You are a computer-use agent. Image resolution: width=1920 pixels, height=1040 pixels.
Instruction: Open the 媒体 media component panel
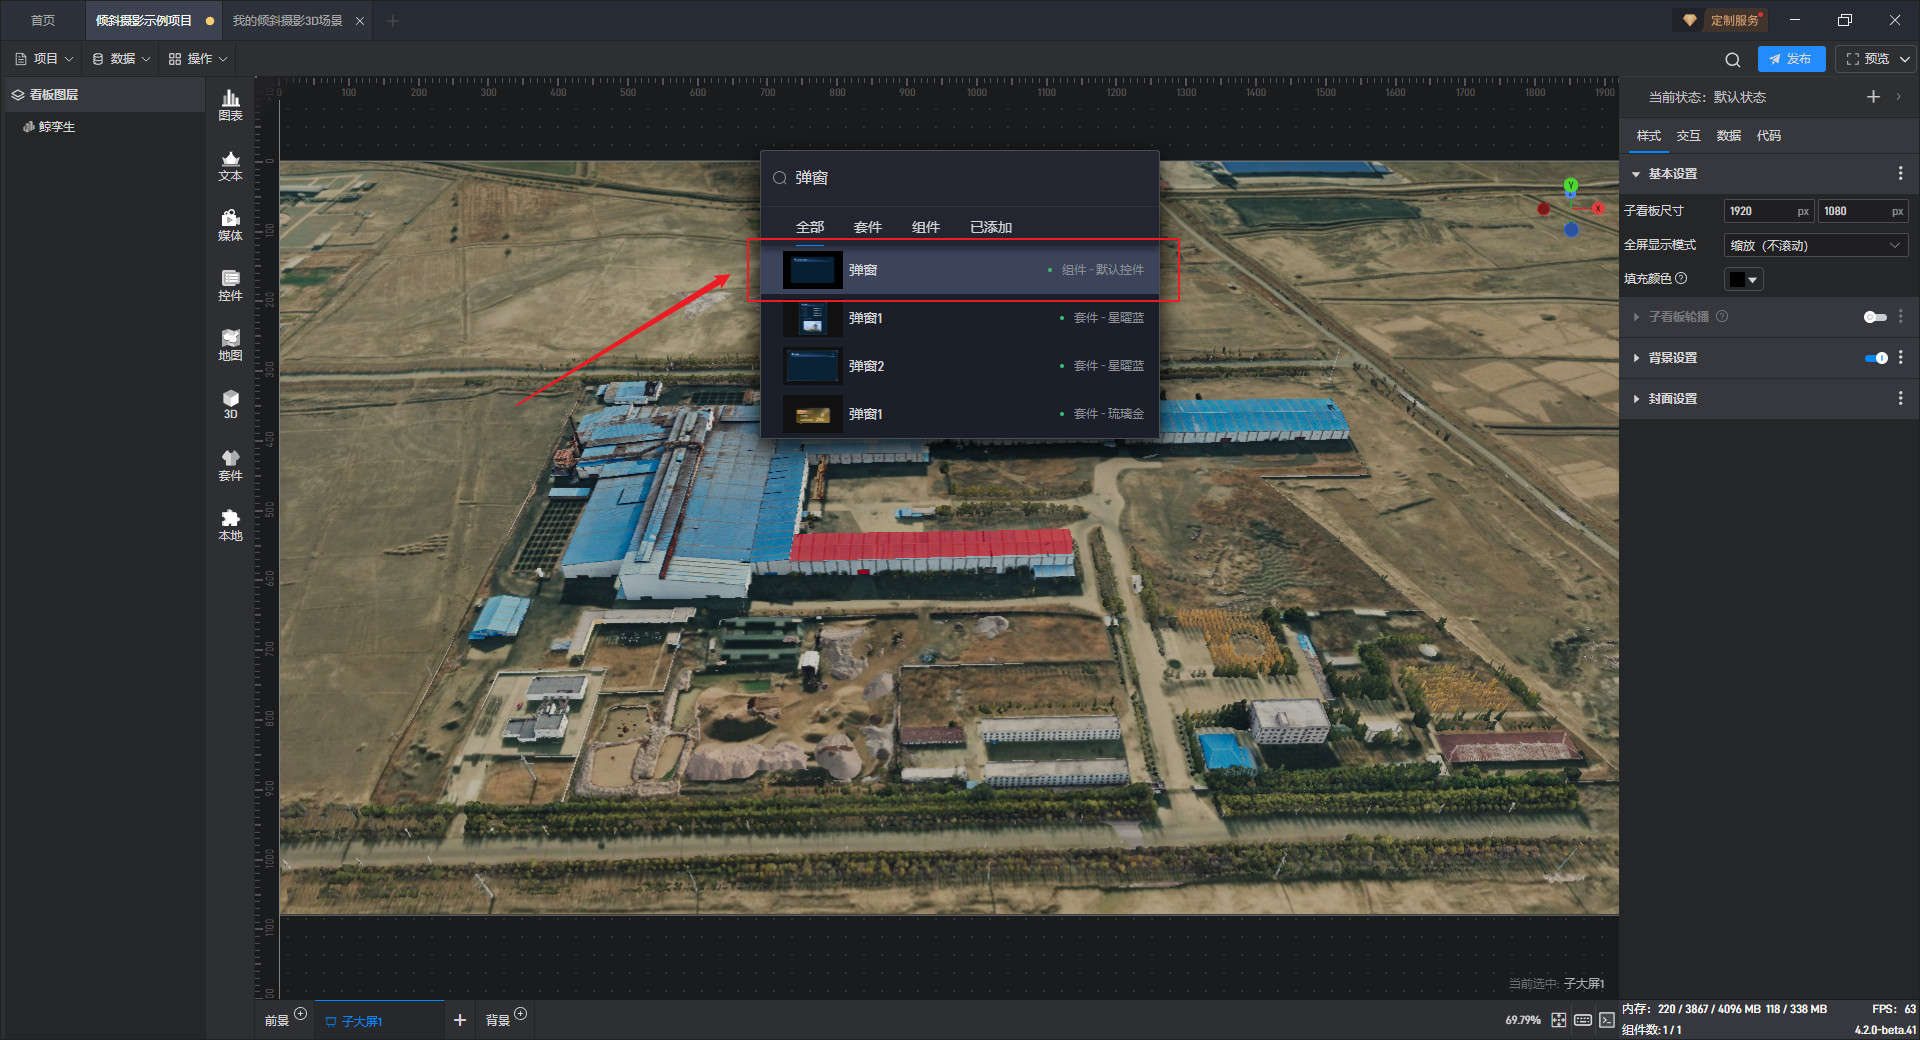[230, 225]
